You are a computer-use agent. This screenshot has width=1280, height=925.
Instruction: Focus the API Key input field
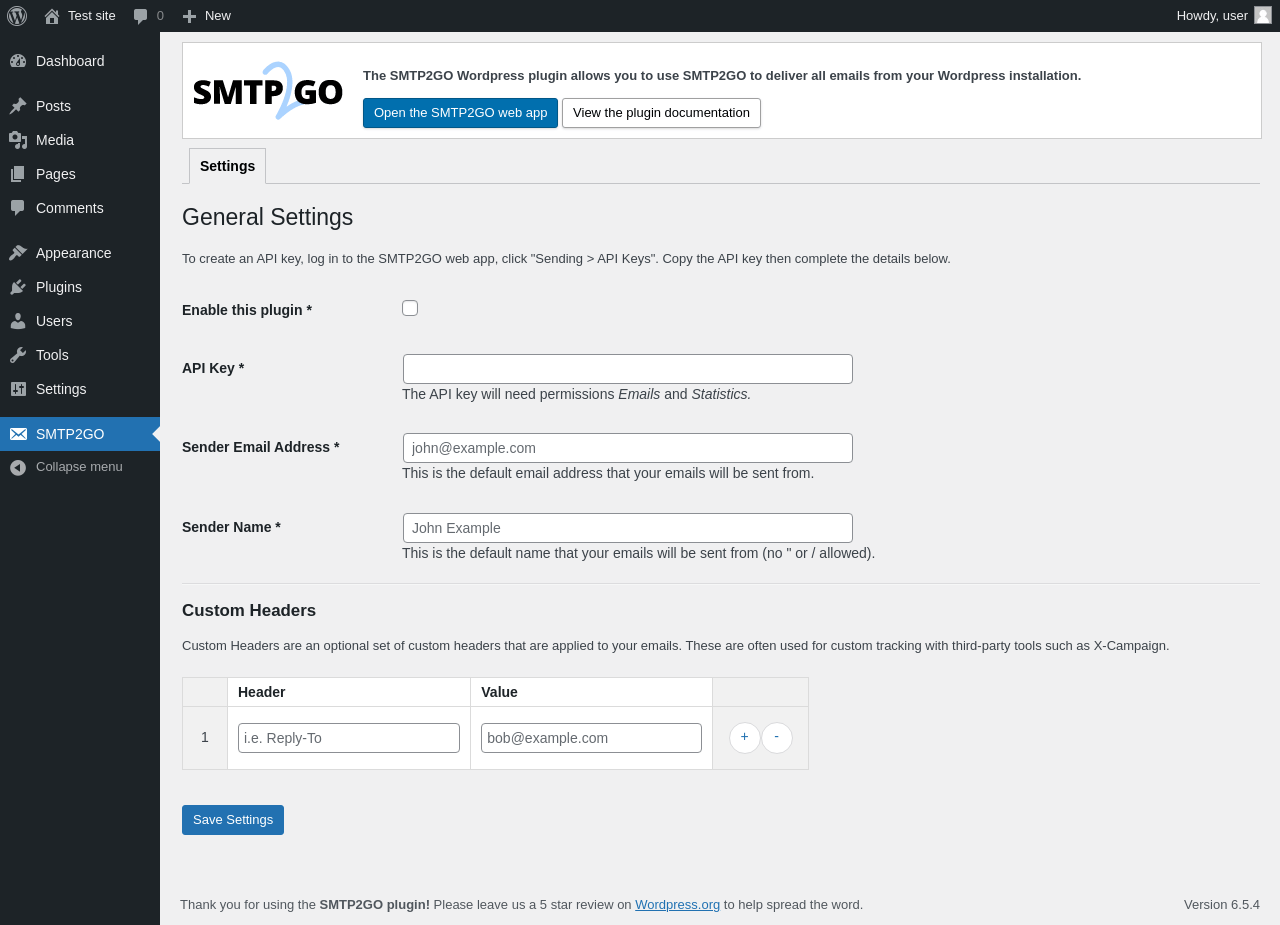(627, 369)
